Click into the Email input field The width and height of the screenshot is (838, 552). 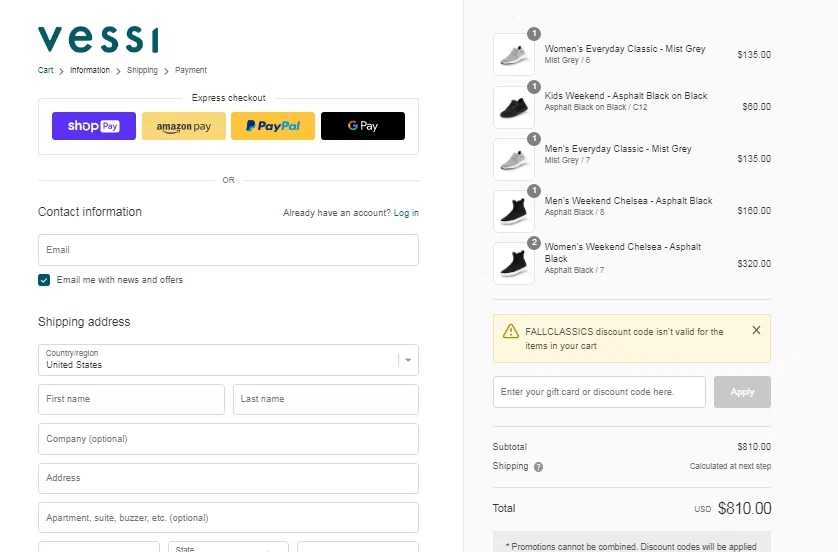tap(228, 250)
